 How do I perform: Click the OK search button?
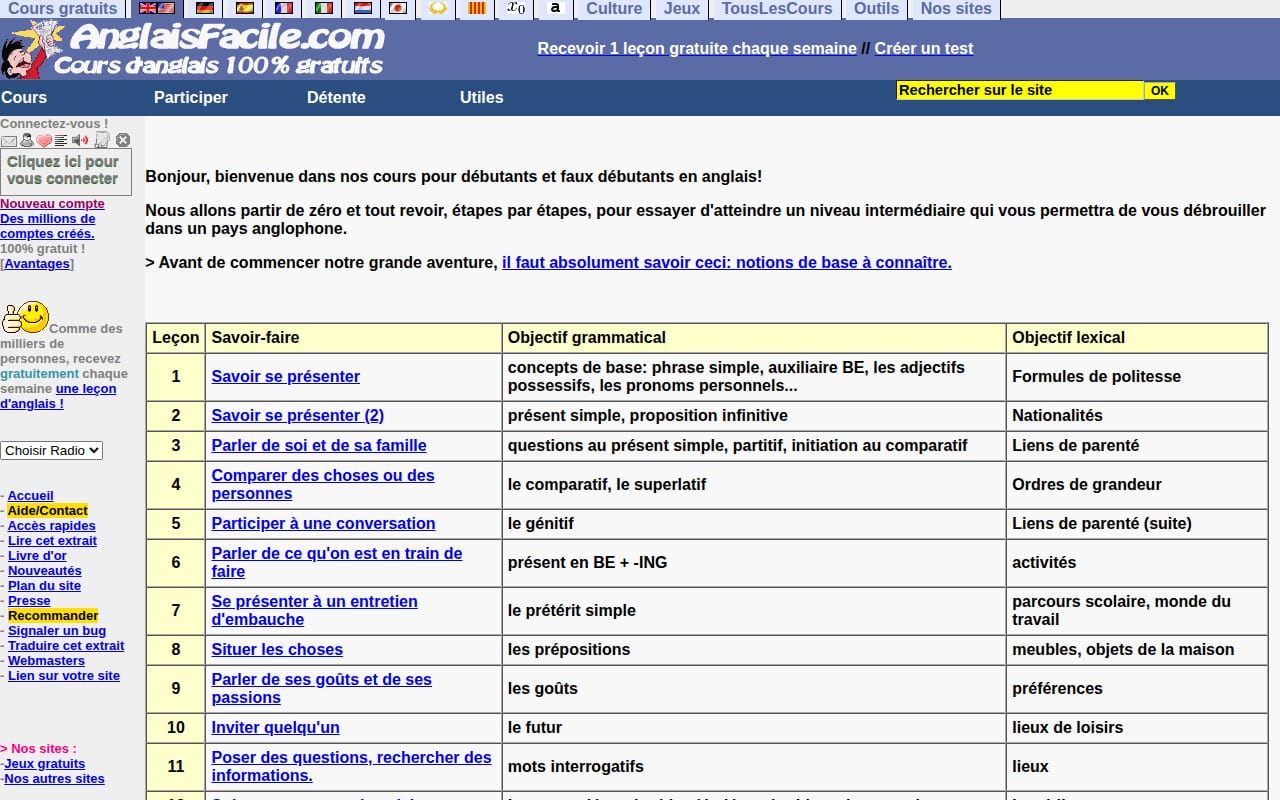click(1159, 90)
